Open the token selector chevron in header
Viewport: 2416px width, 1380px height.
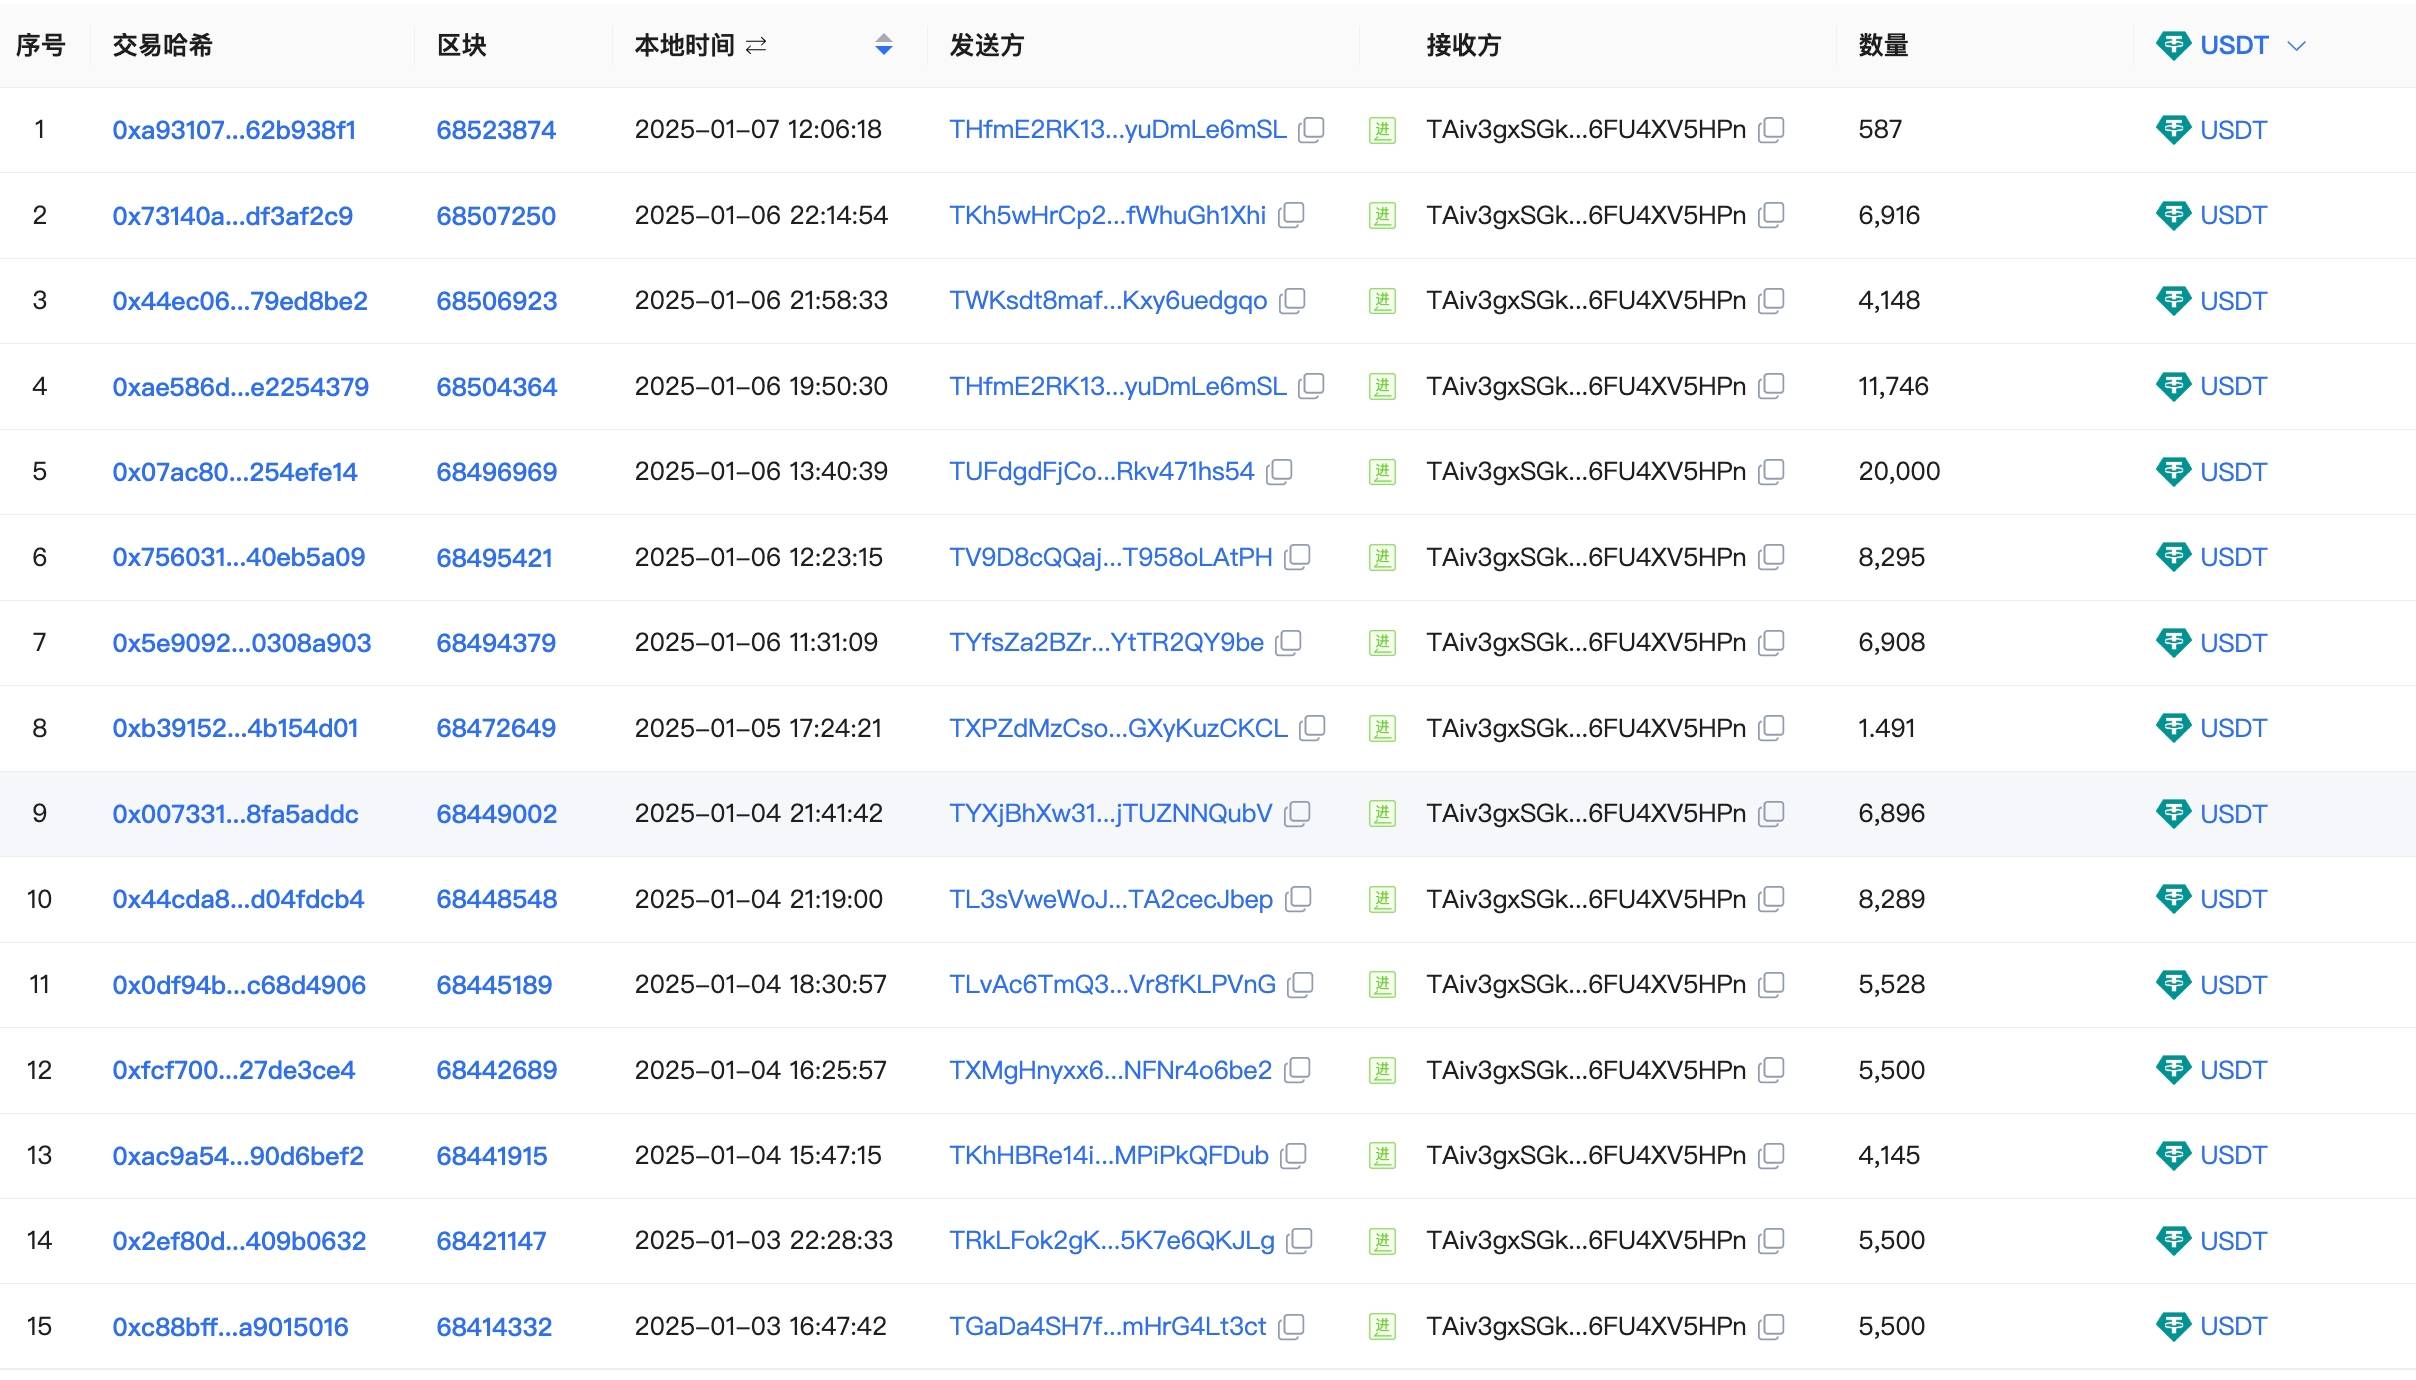(x=2297, y=45)
